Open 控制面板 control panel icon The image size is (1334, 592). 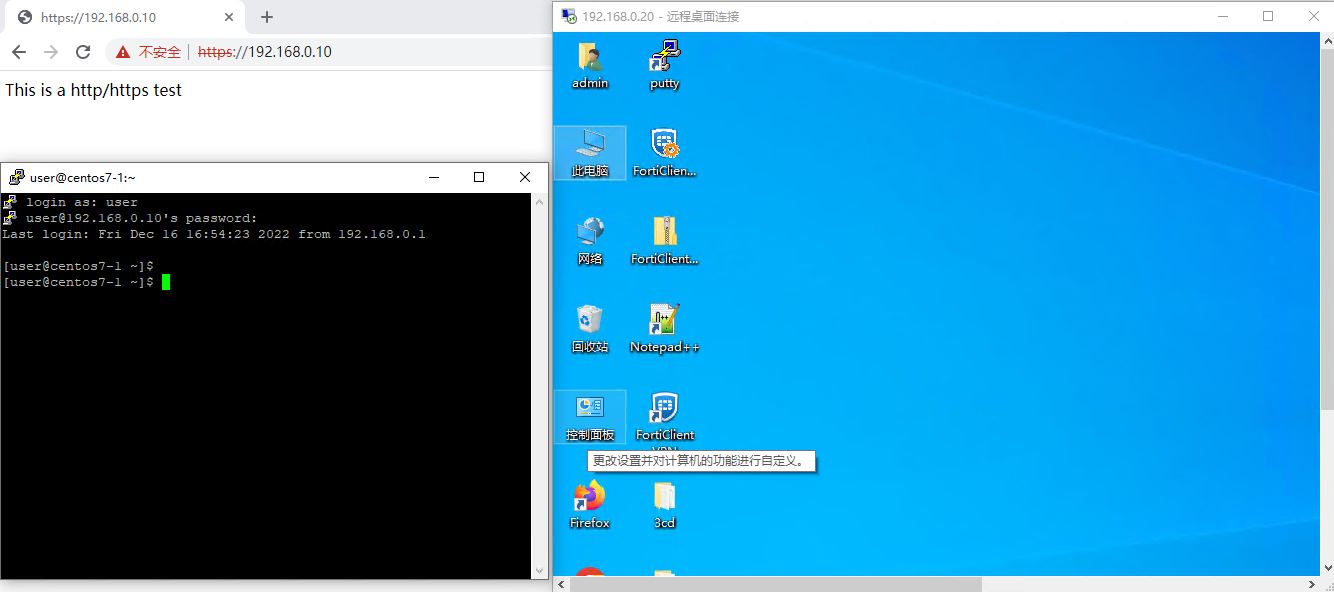point(590,410)
